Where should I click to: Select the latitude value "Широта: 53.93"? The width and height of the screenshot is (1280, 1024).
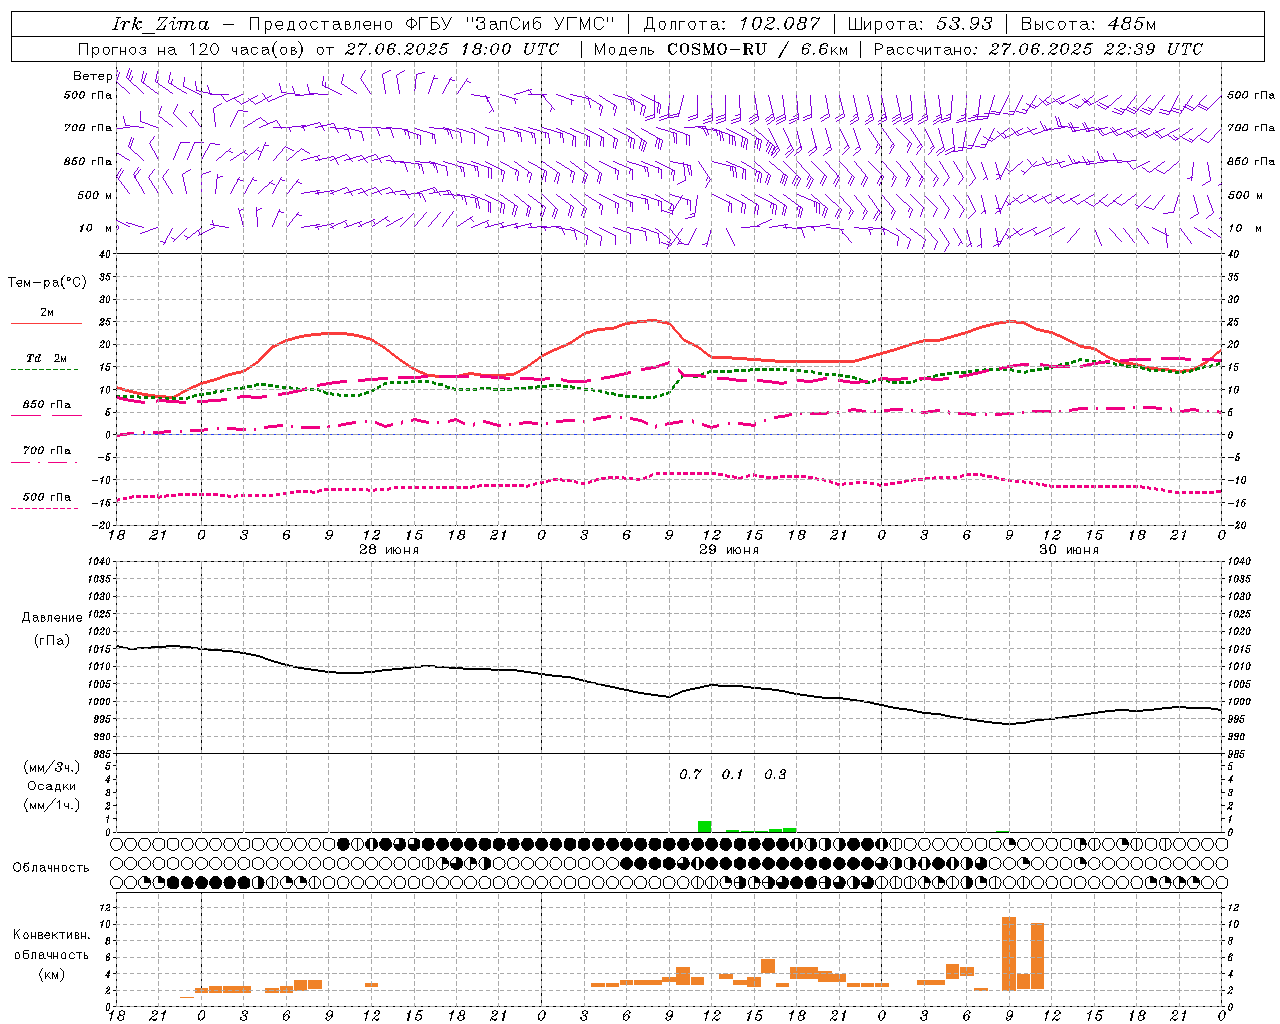(920, 23)
